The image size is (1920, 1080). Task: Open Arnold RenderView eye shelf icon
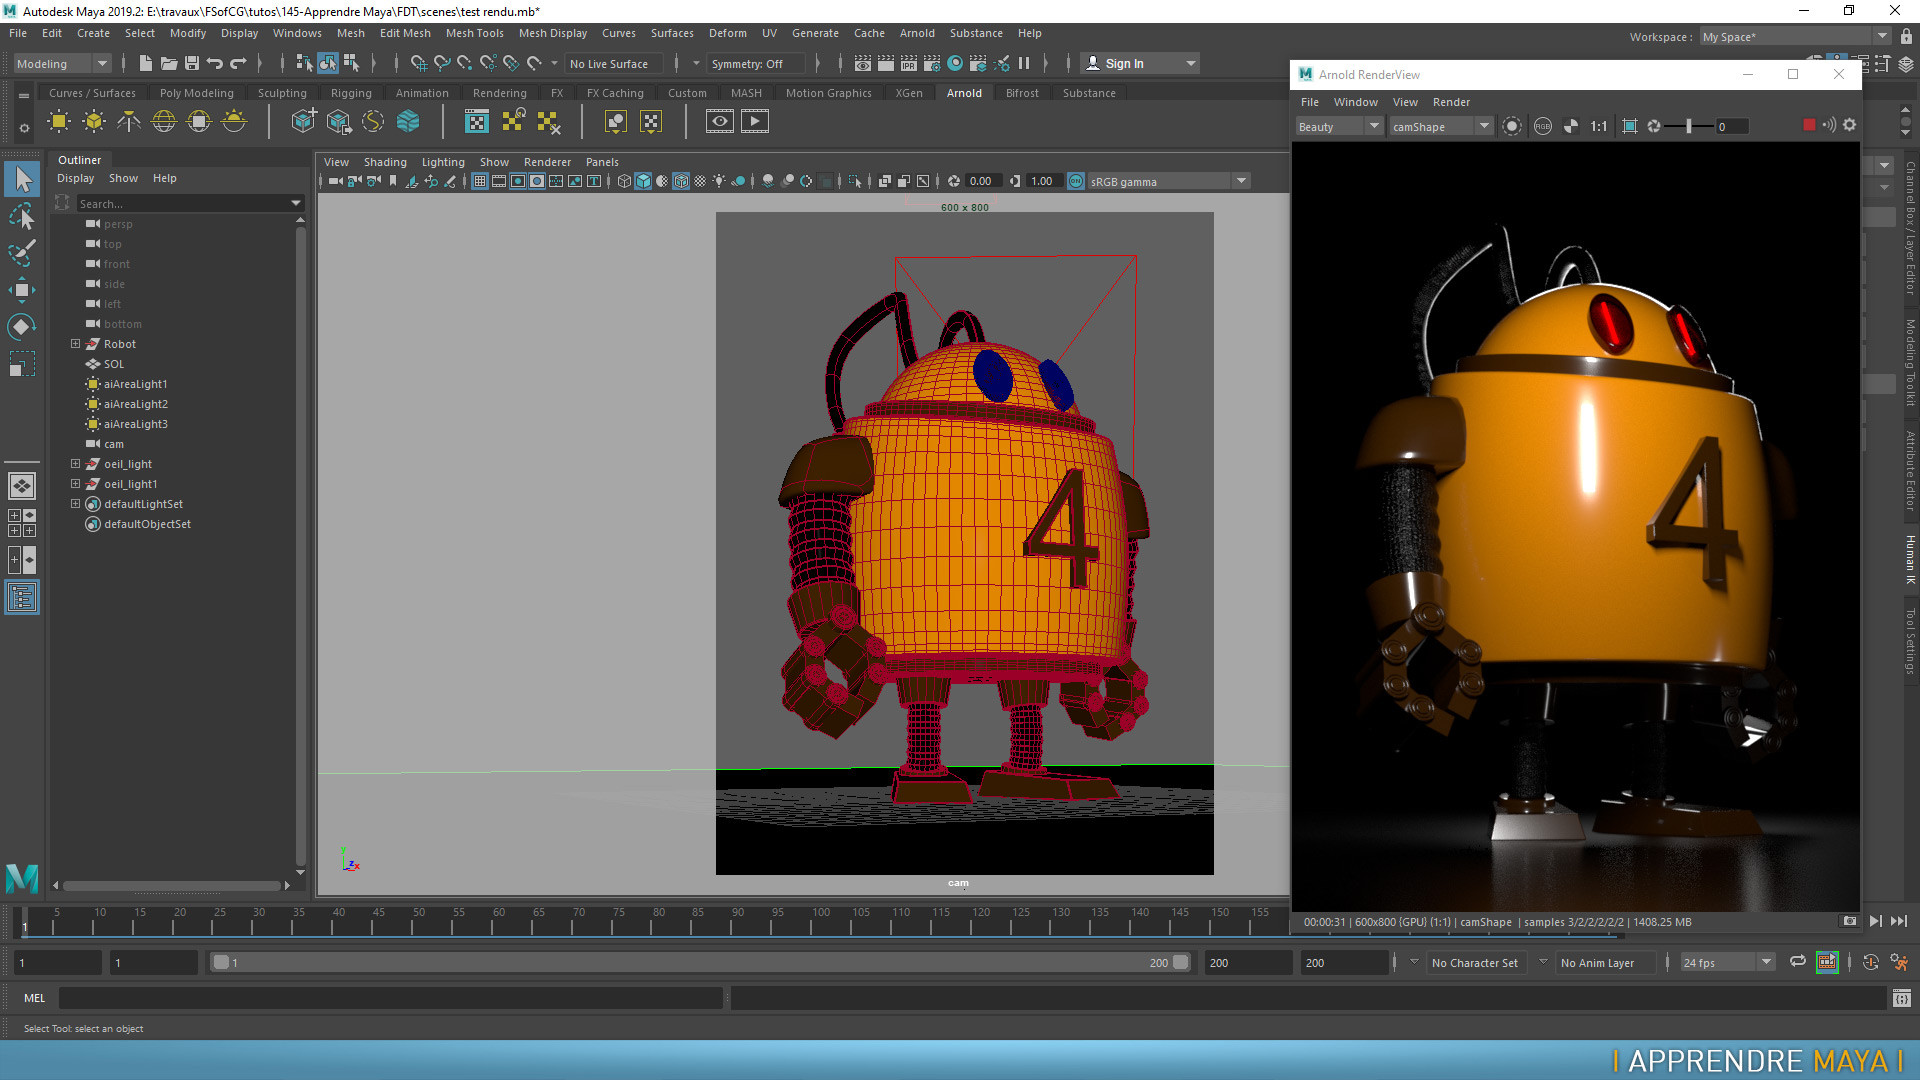(x=720, y=122)
